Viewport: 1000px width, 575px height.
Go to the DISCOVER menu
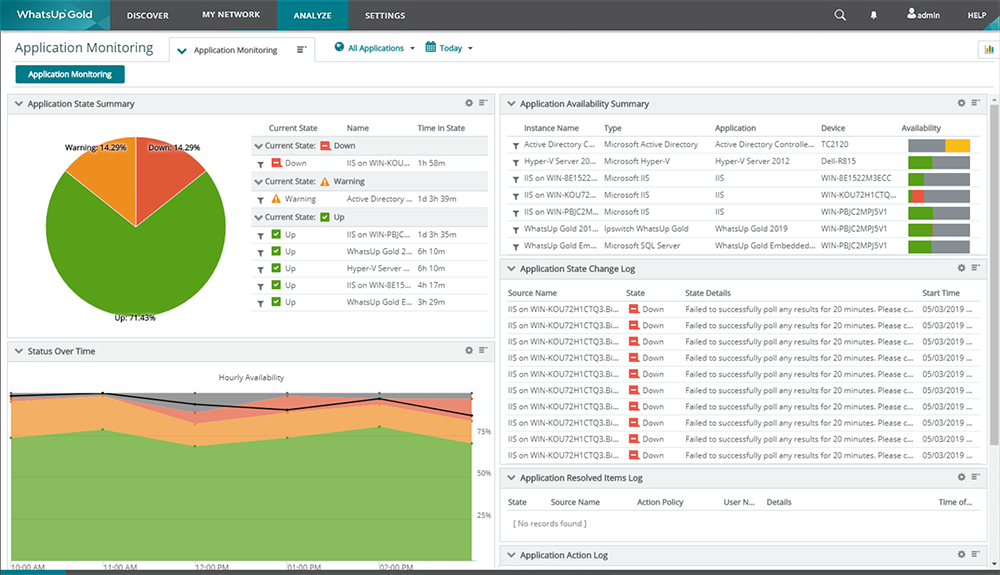147,15
